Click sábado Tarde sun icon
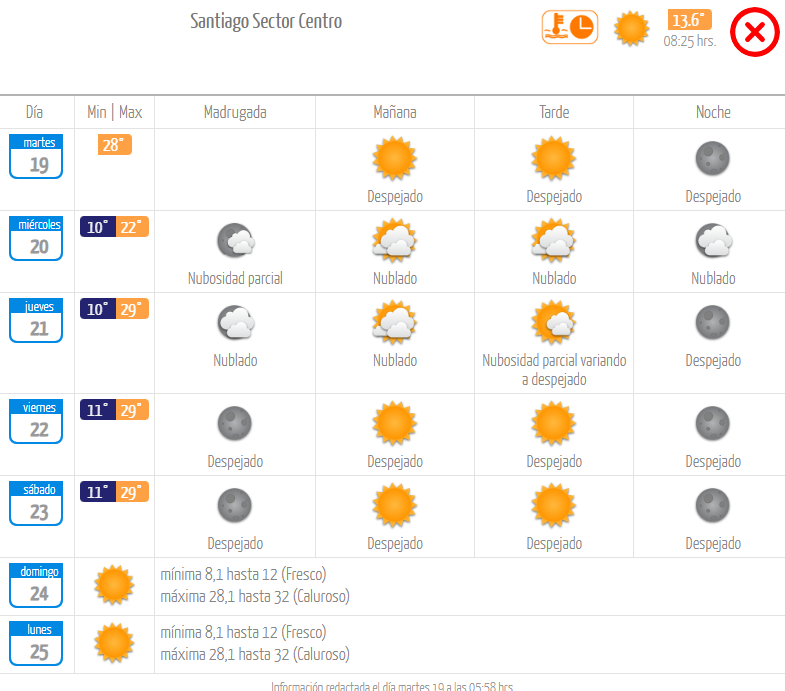This screenshot has width=785, height=691. [554, 505]
